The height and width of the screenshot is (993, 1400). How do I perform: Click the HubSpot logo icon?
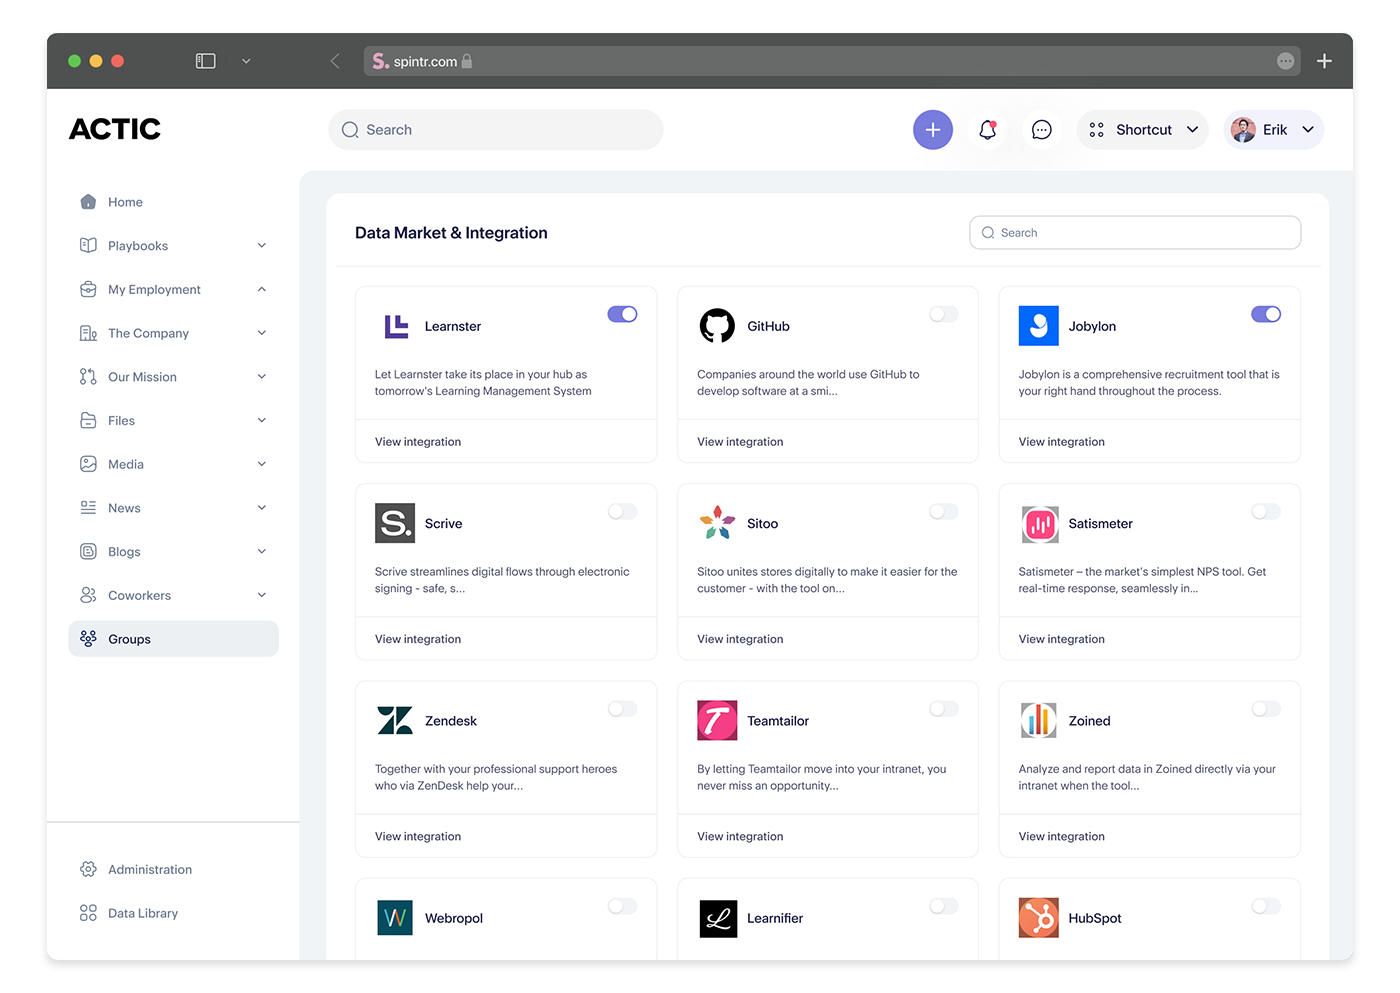pos(1039,918)
